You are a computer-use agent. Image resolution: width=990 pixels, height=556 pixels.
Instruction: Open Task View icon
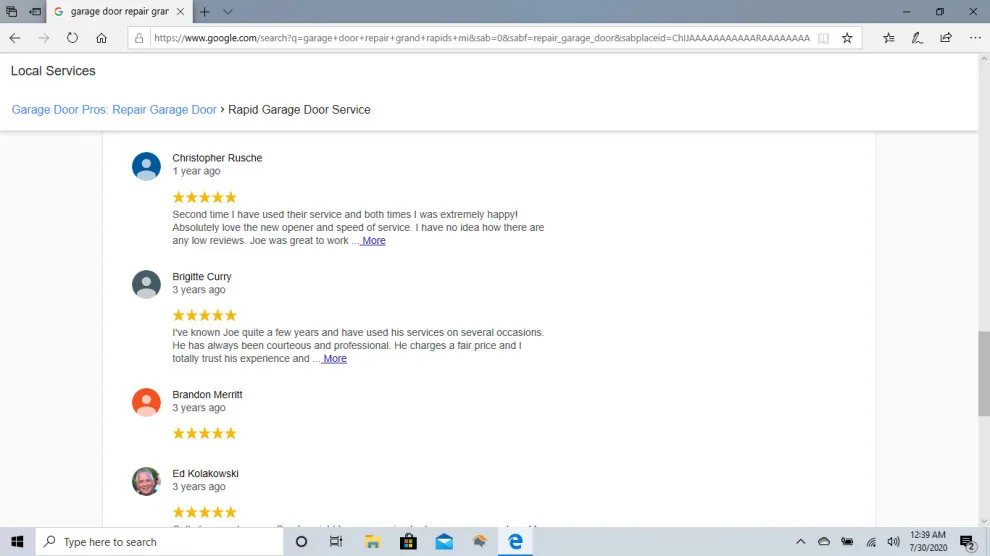click(x=336, y=541)
